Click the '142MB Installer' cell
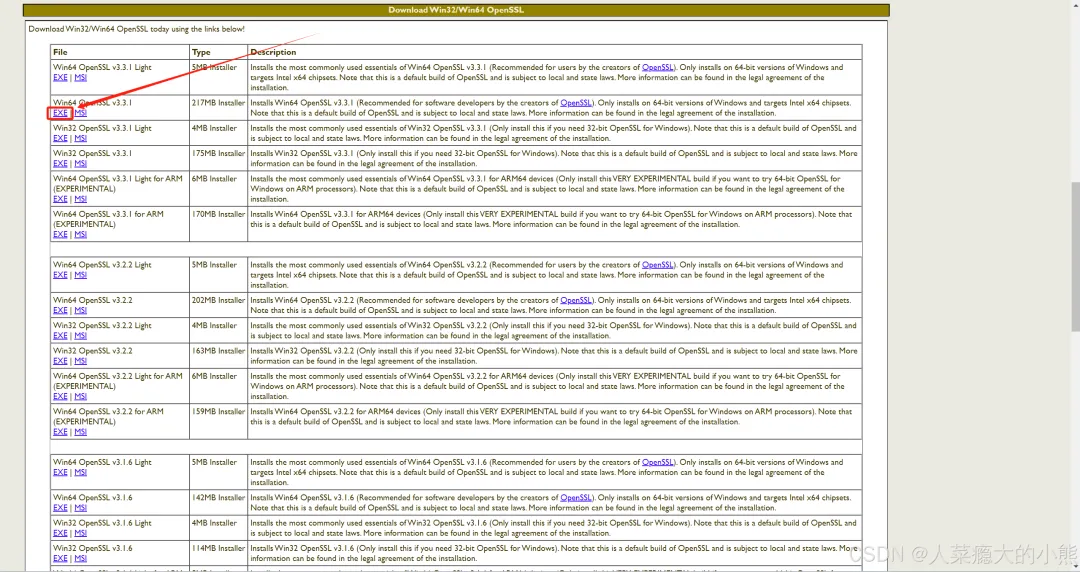Viewport: 1080px width, 572px height. (x=218, y=503)
